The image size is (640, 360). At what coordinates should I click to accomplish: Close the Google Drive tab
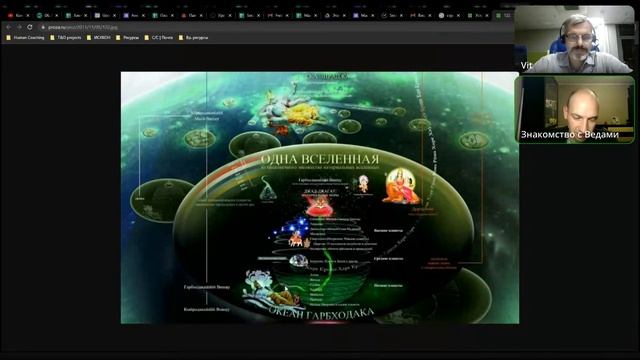pyautogui.click(x=344, y=16)
